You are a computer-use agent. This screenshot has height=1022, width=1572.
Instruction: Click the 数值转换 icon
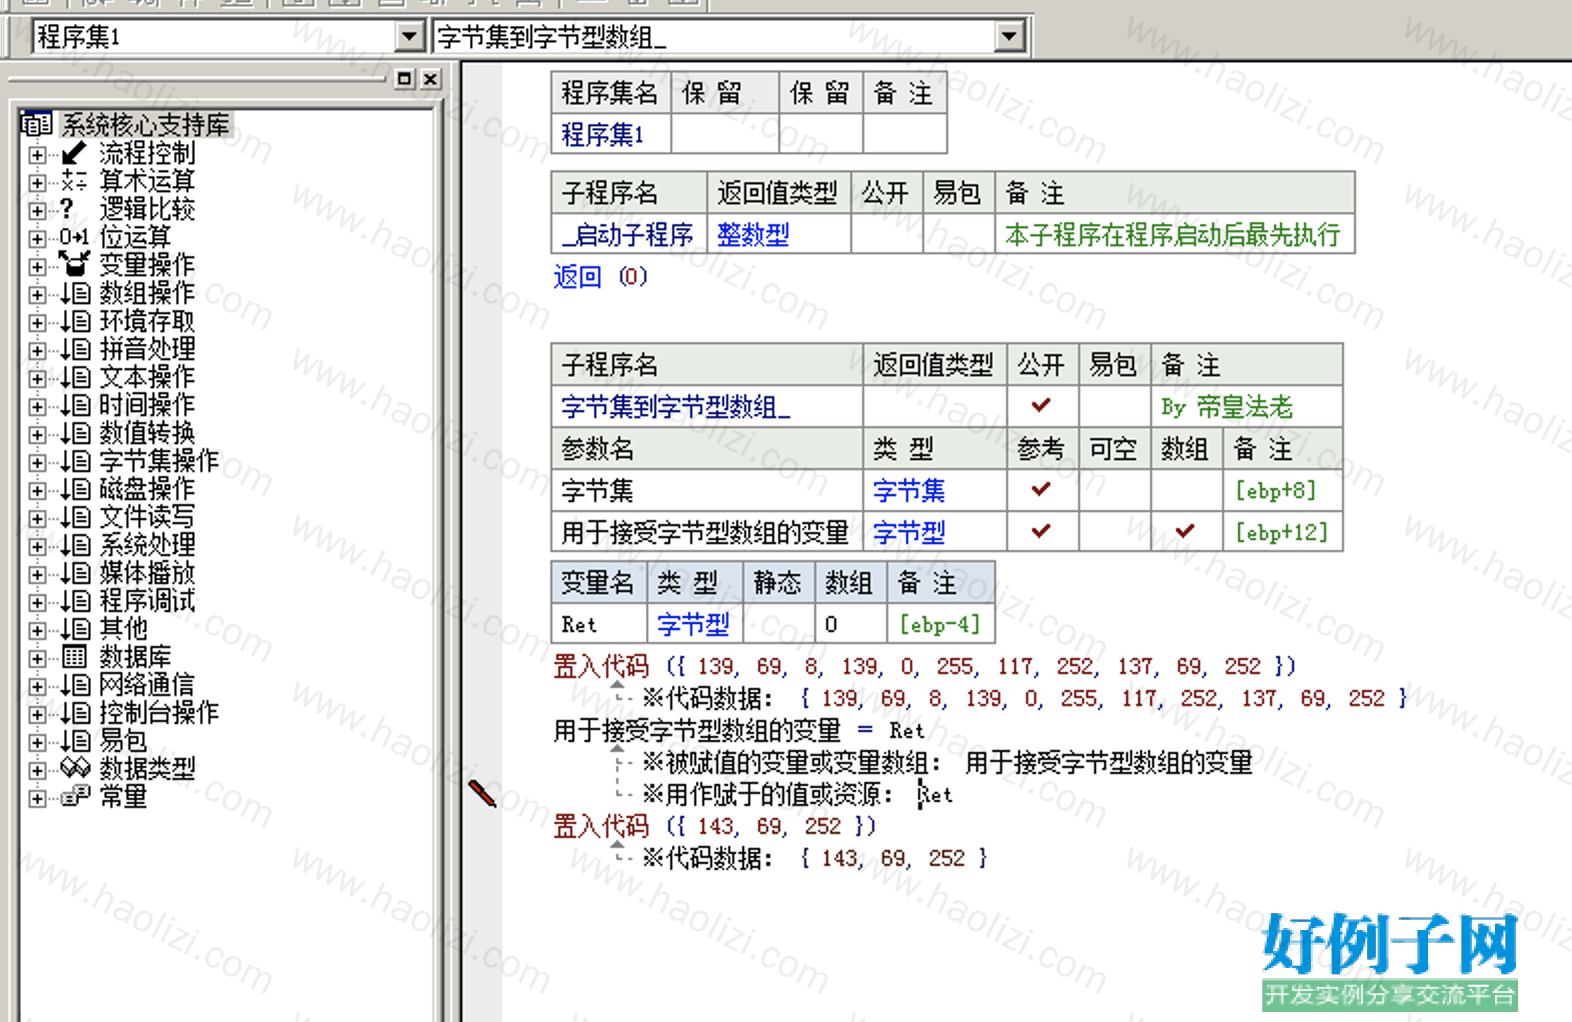coord(75,433)
